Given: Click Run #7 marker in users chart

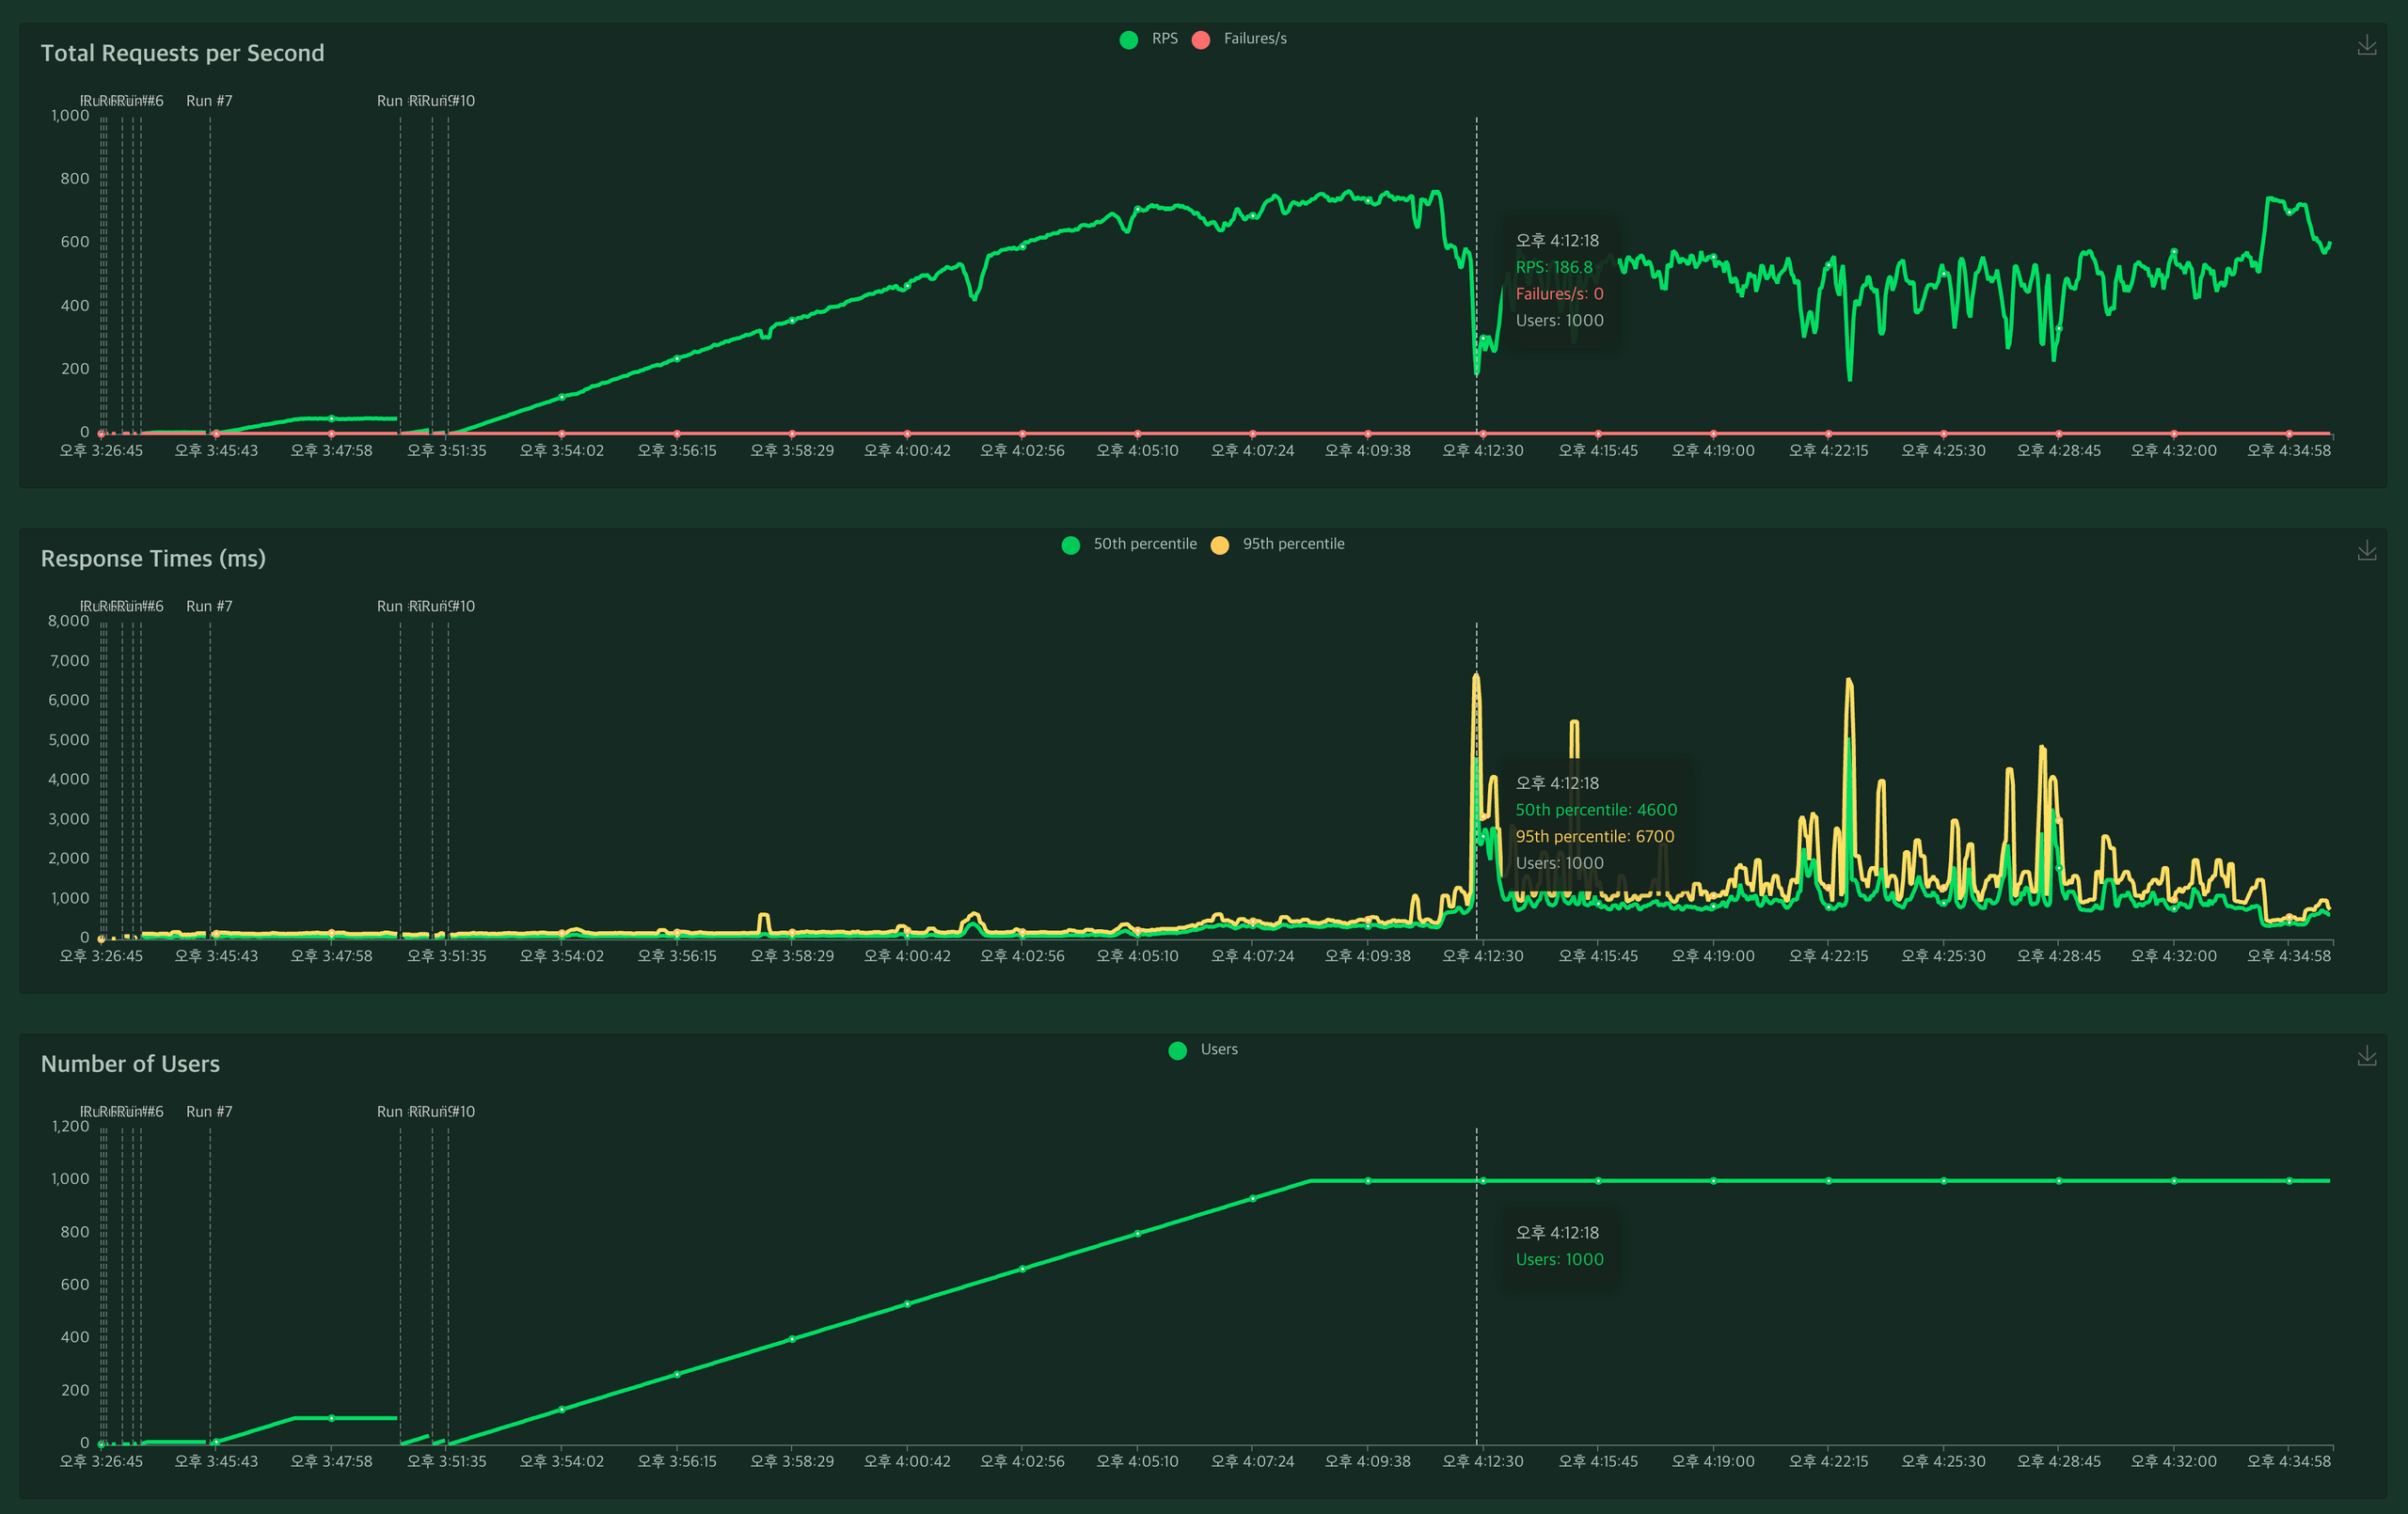Looking at the screenshot, I should [x=209, y=1112].
